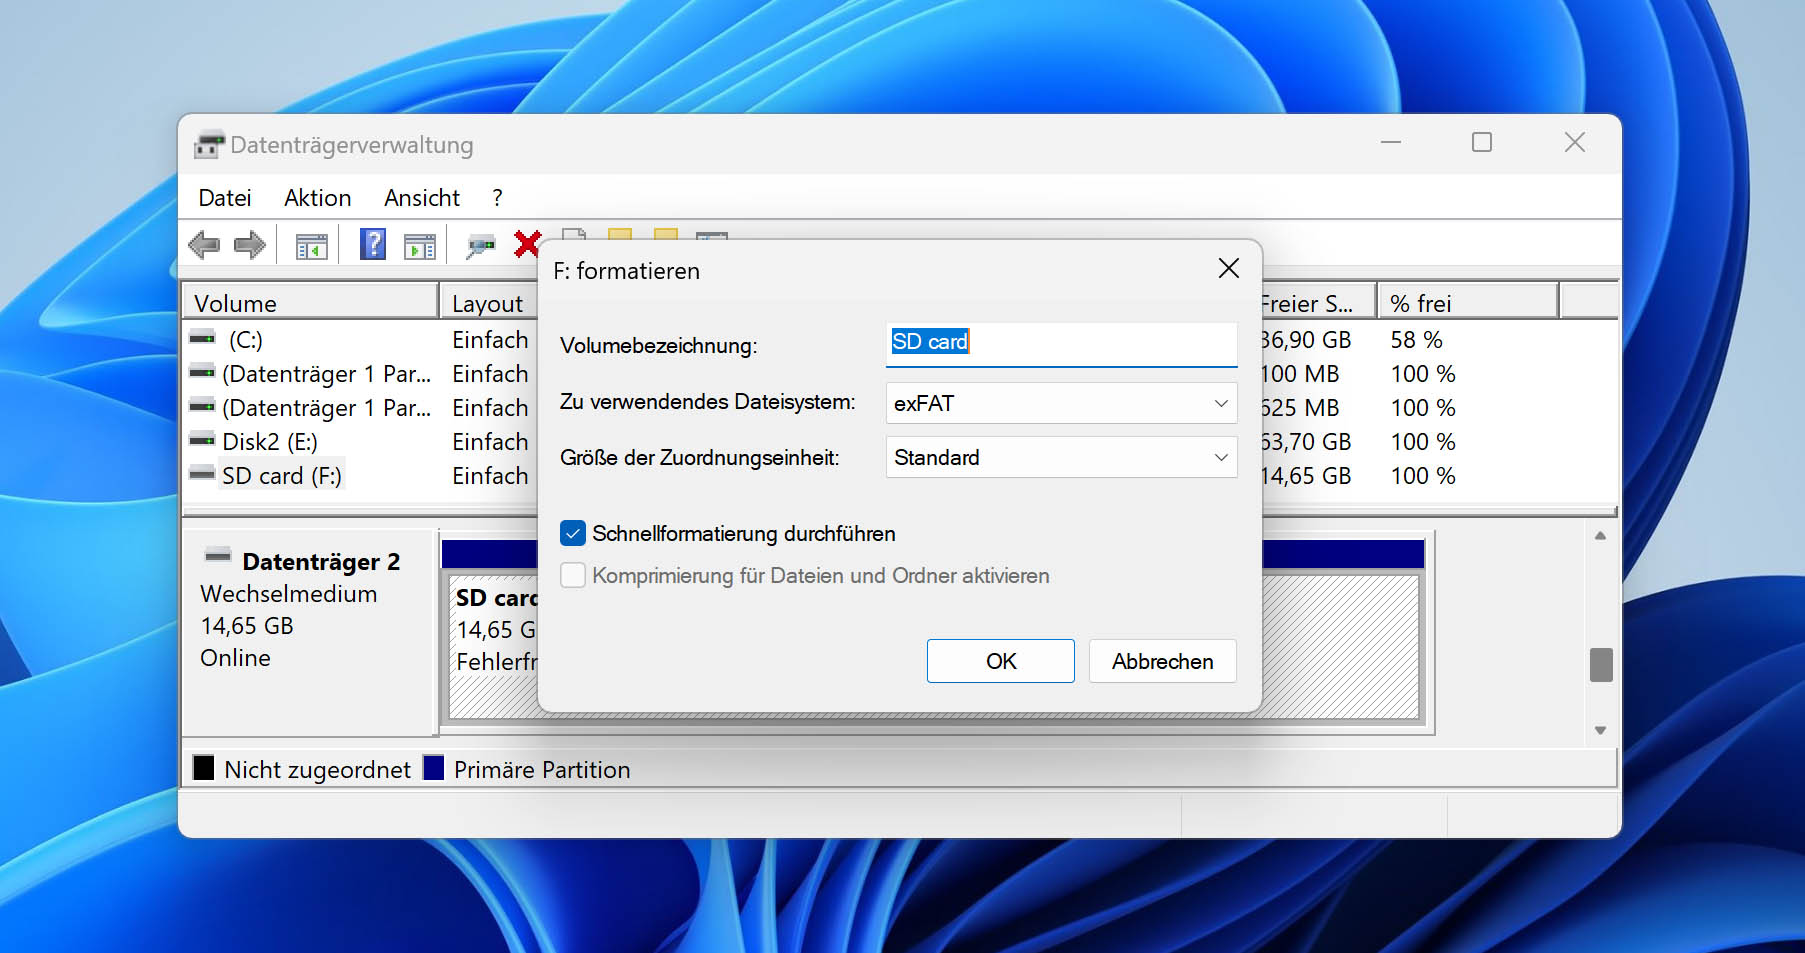Screen dimensions: 1805x953
Task: Select the SD card (F:) volume row
Action: click(281, 476)
